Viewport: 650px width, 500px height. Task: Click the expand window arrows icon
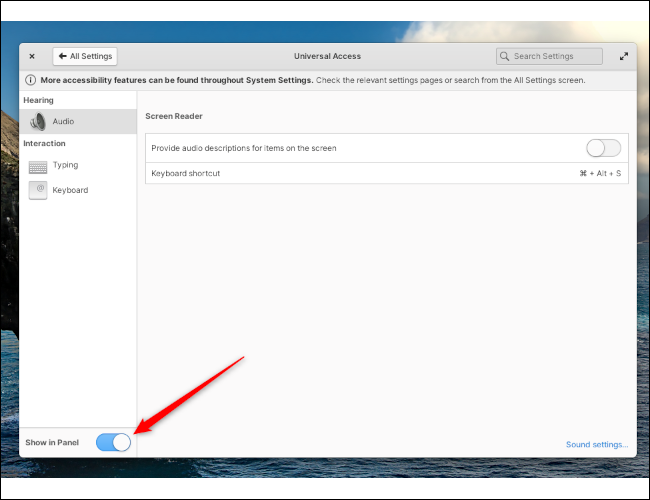tap(624, 57)
